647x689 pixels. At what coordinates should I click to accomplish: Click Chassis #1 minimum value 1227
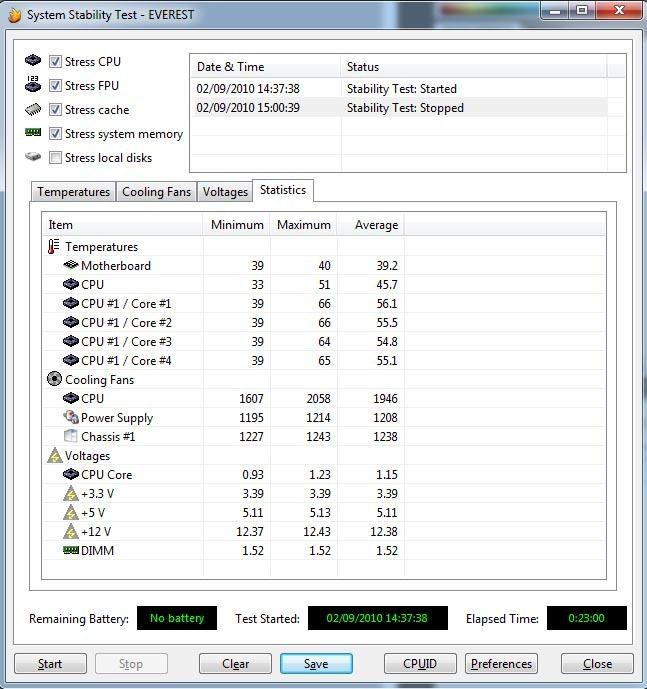click(251, 437)
